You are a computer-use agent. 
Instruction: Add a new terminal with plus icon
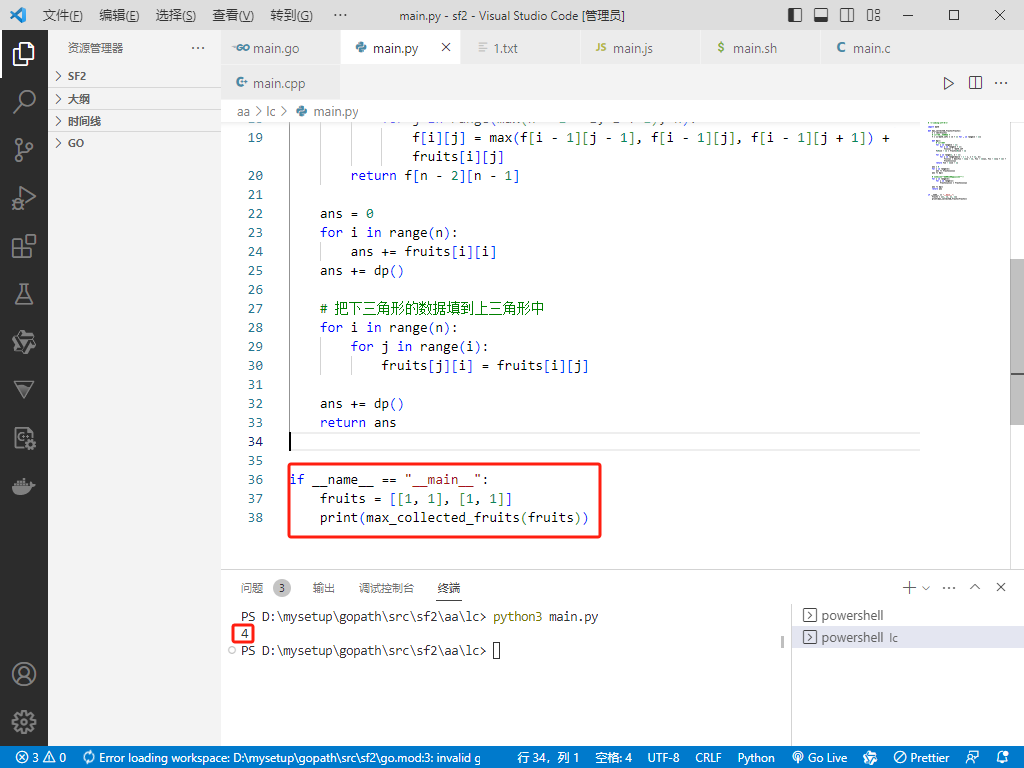(x=909, y=588)
